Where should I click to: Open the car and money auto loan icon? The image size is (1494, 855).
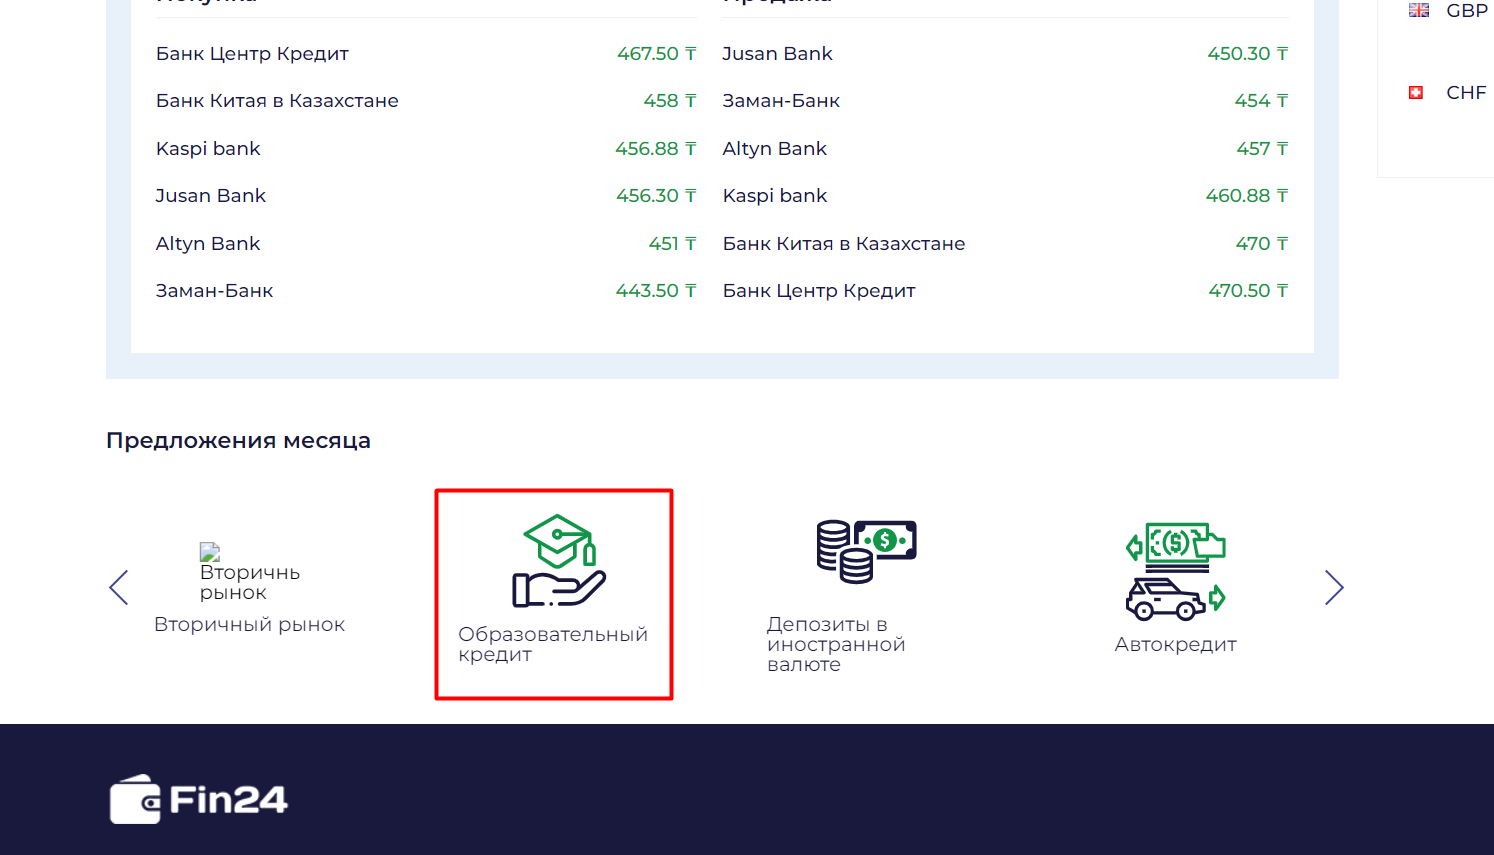click(1175, 571)
